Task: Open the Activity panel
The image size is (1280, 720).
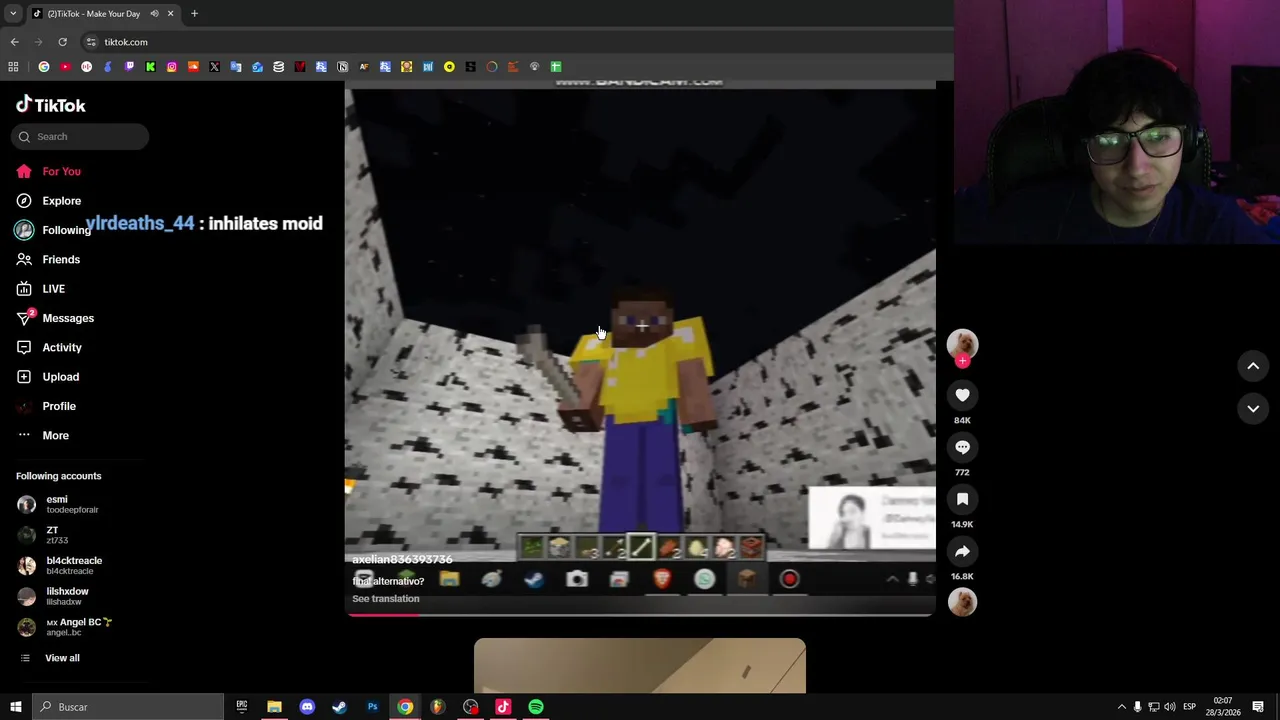Action: (49, 347)
